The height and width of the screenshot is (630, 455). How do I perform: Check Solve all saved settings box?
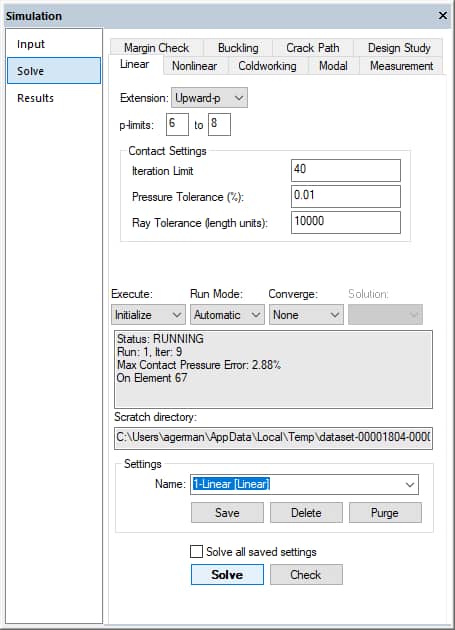click(196, 551)
